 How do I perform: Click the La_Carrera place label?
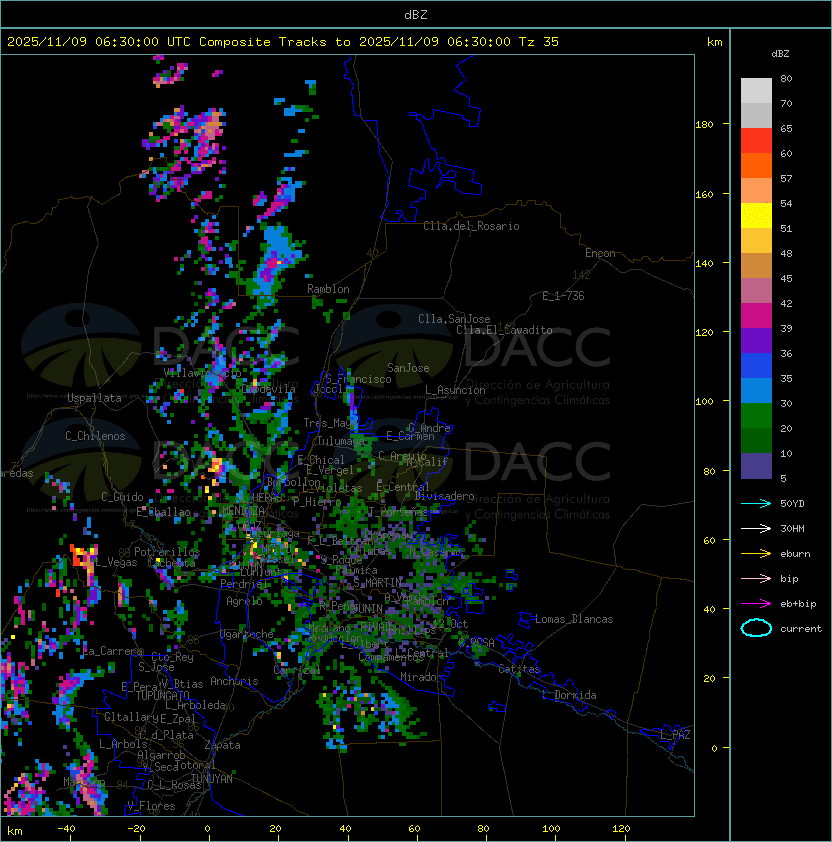(x=113, y=651)
